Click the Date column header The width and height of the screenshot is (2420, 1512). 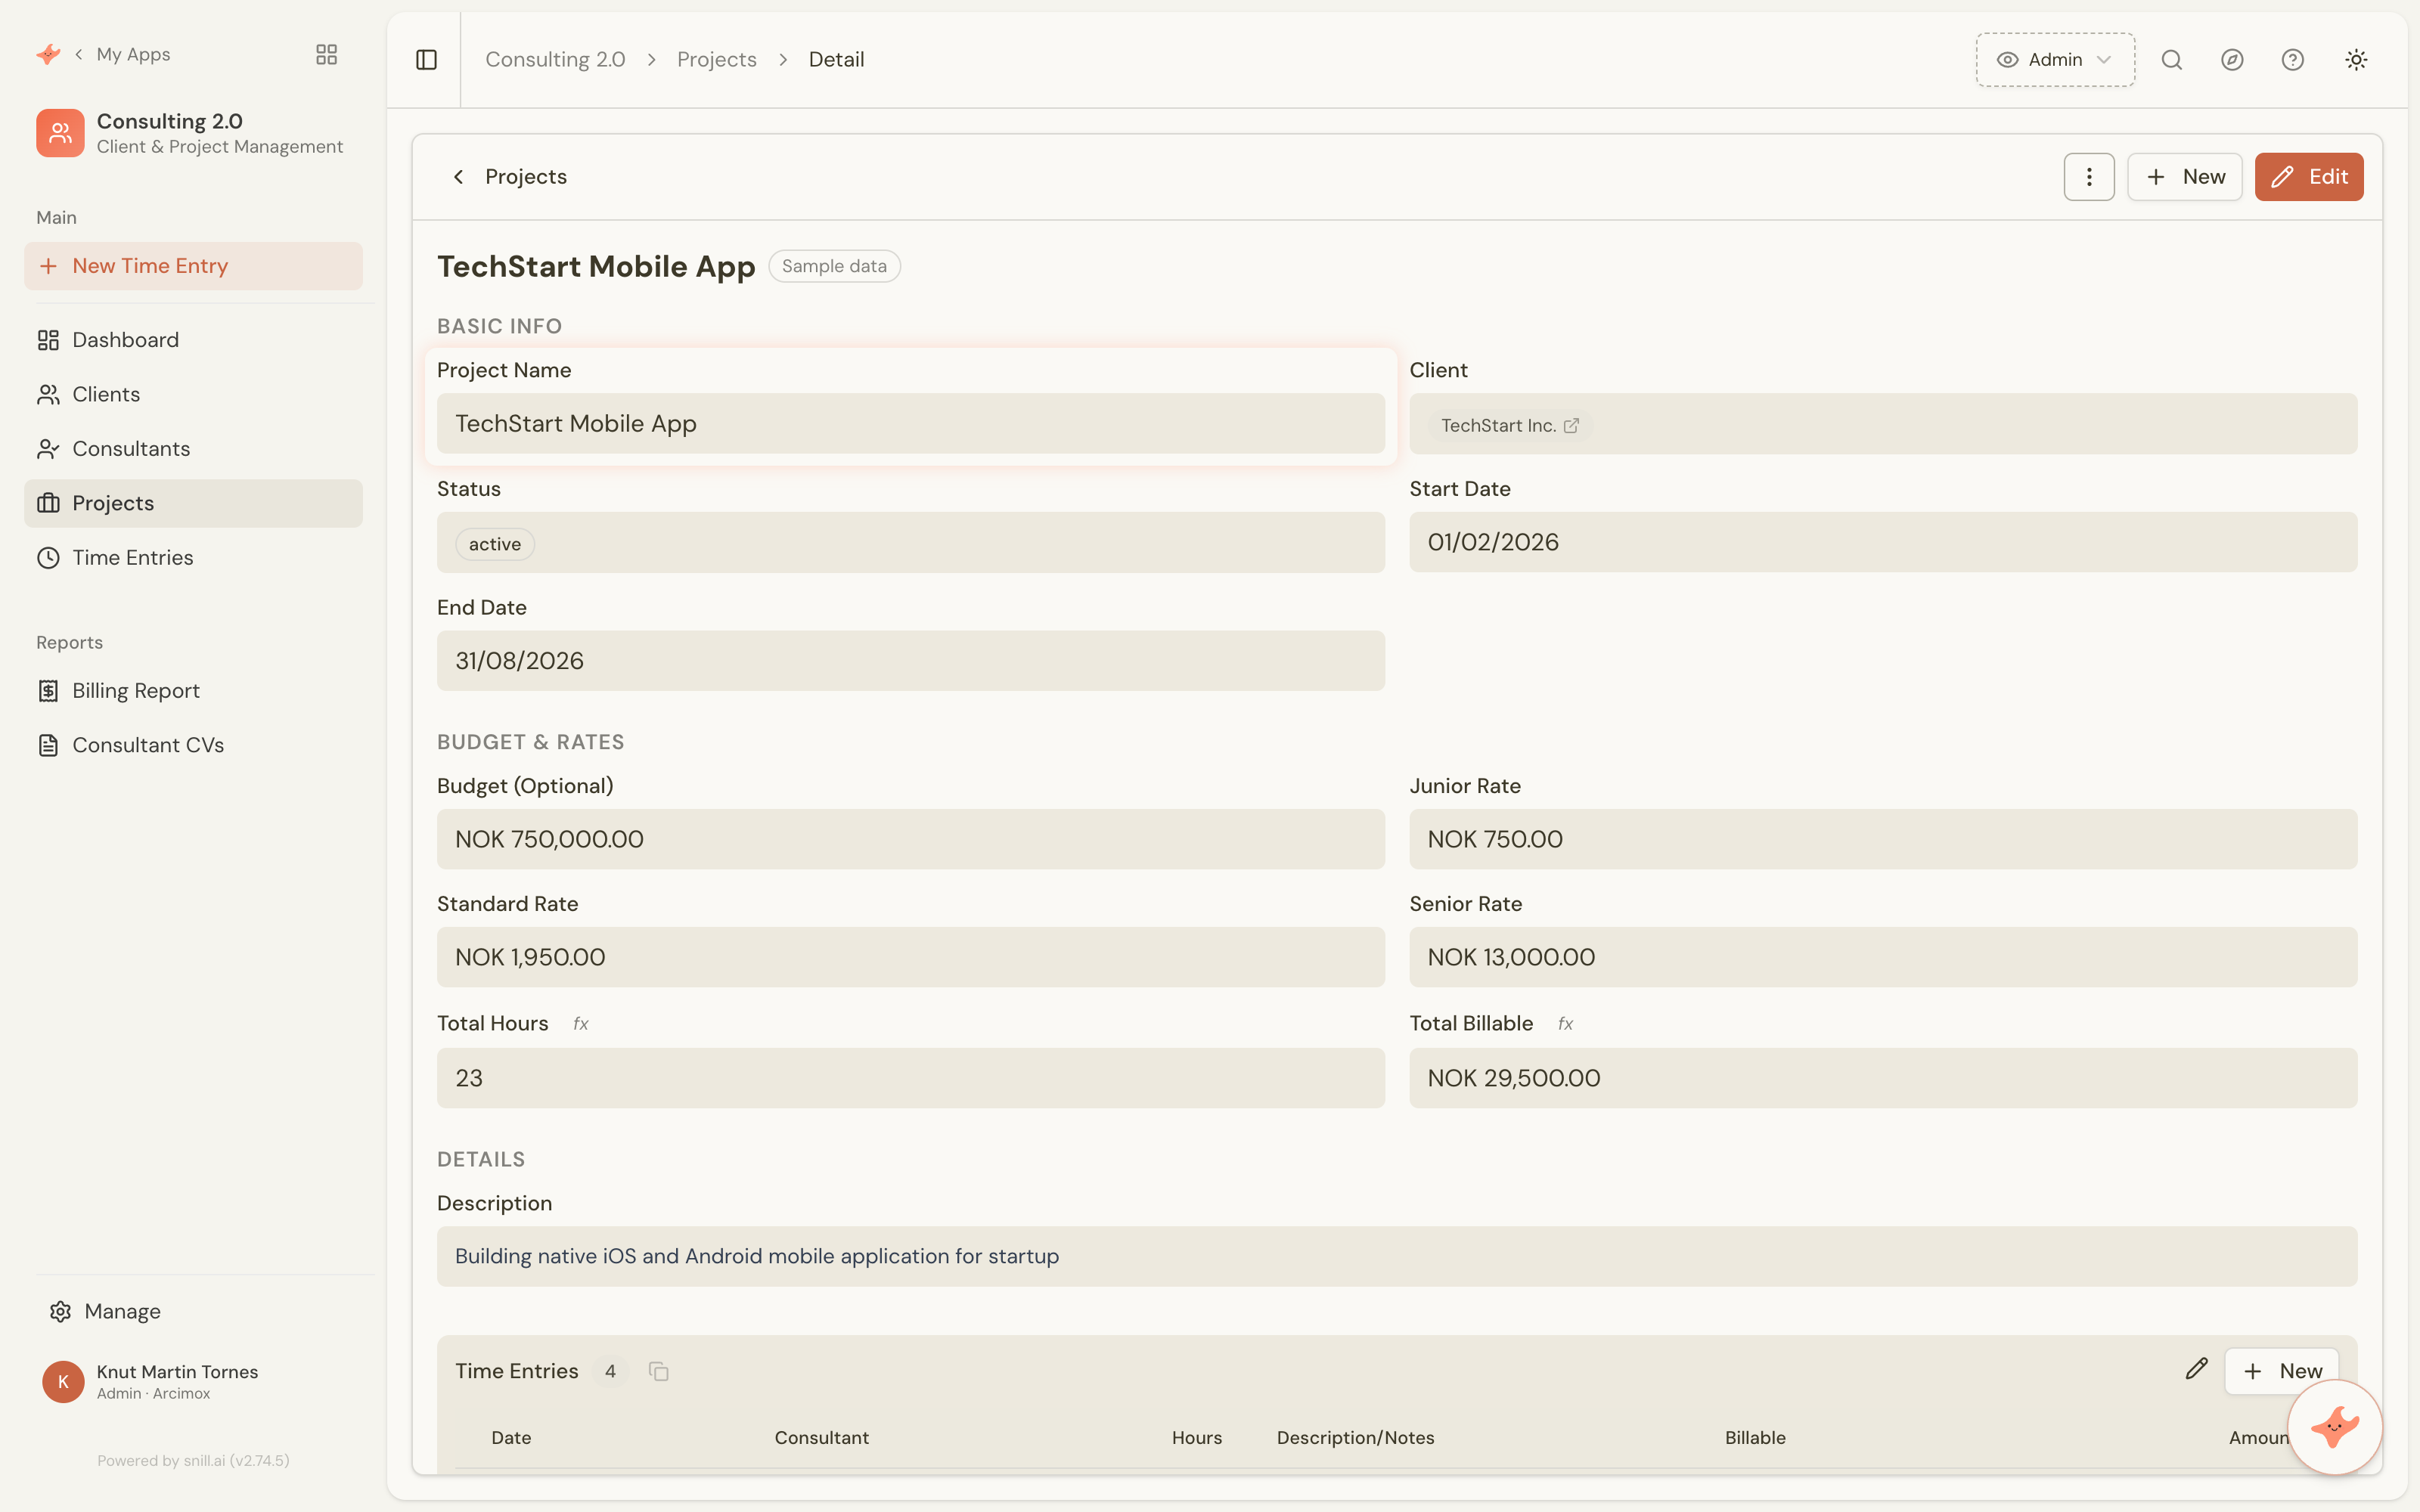[511, 1437]
